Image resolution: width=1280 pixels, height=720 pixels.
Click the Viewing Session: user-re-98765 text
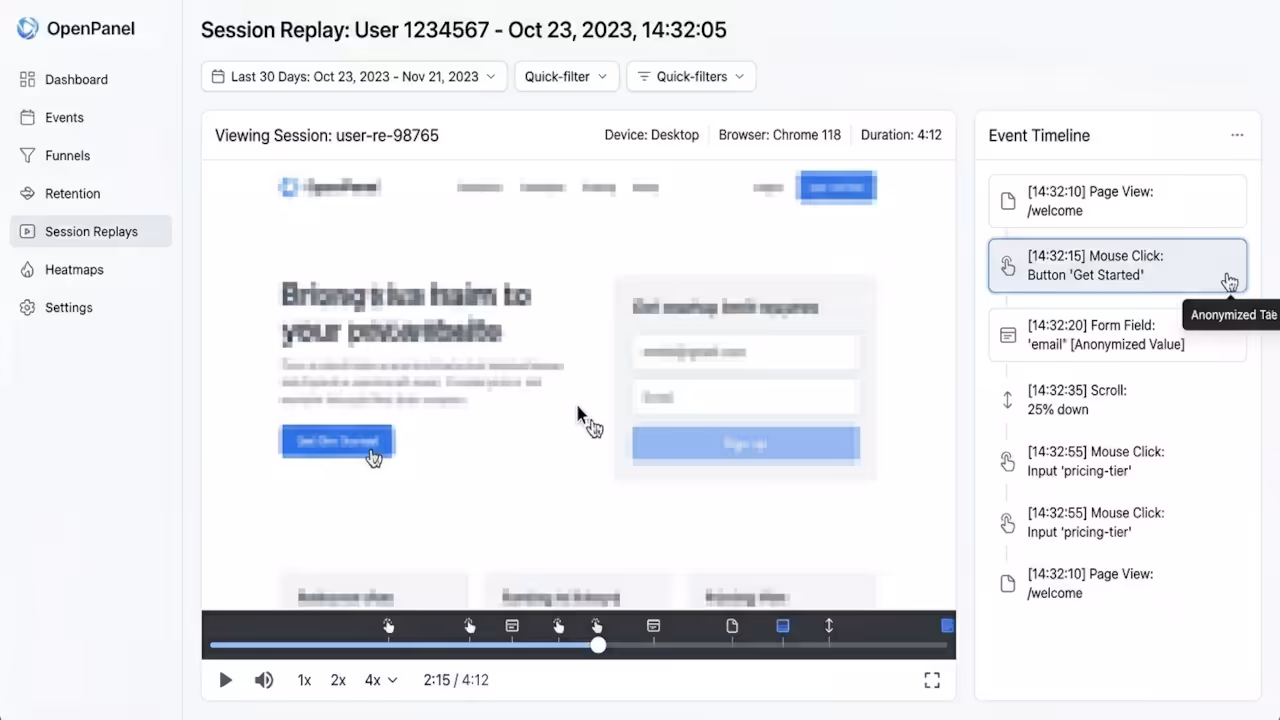(x=327, y=135)
